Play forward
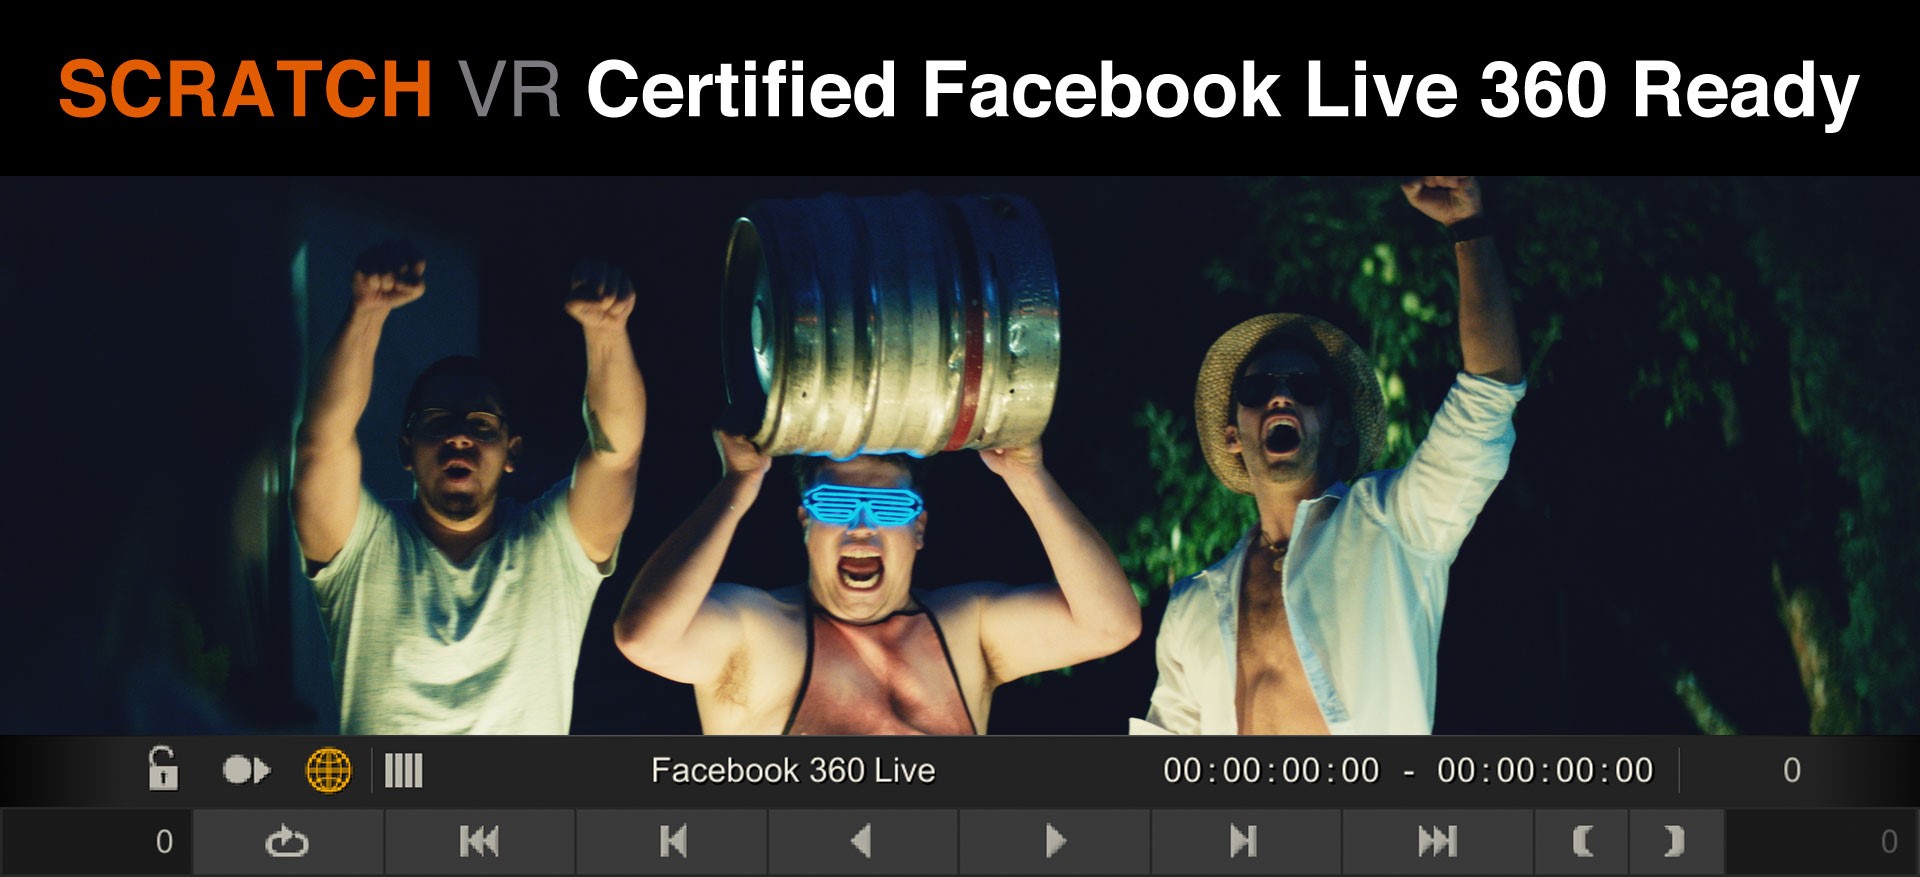1920x877 pixels. (x=1054, y=842)
